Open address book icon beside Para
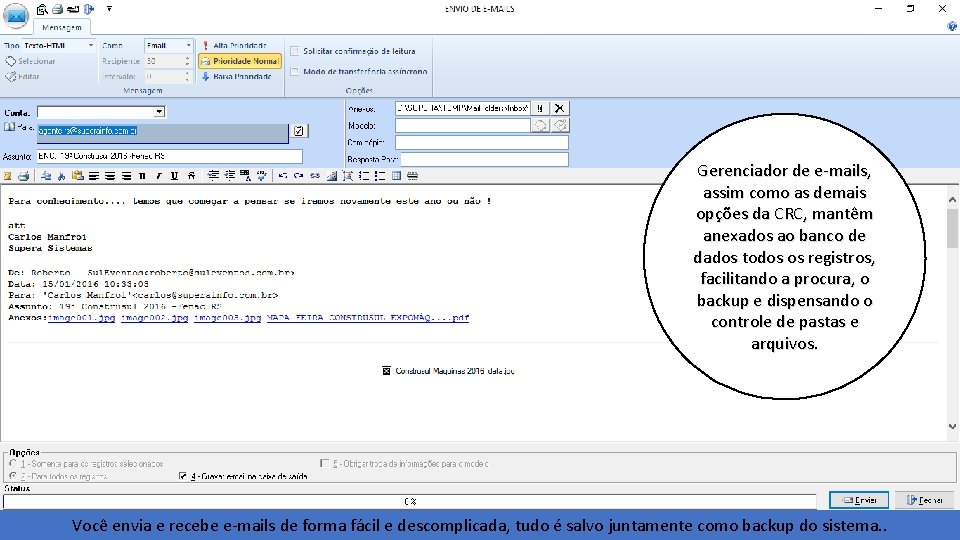960x540 pixels. (9, 127)
